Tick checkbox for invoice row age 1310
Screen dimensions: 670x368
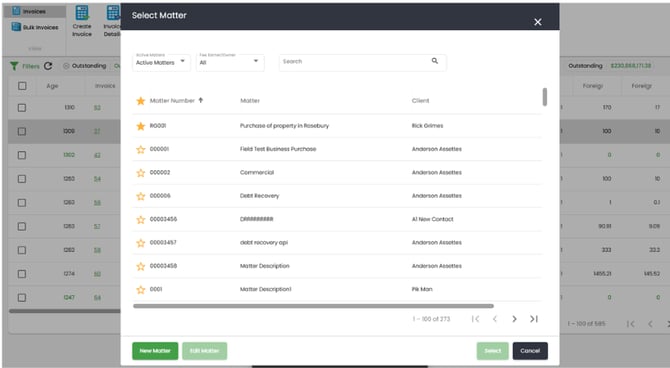tap(22, 108)
